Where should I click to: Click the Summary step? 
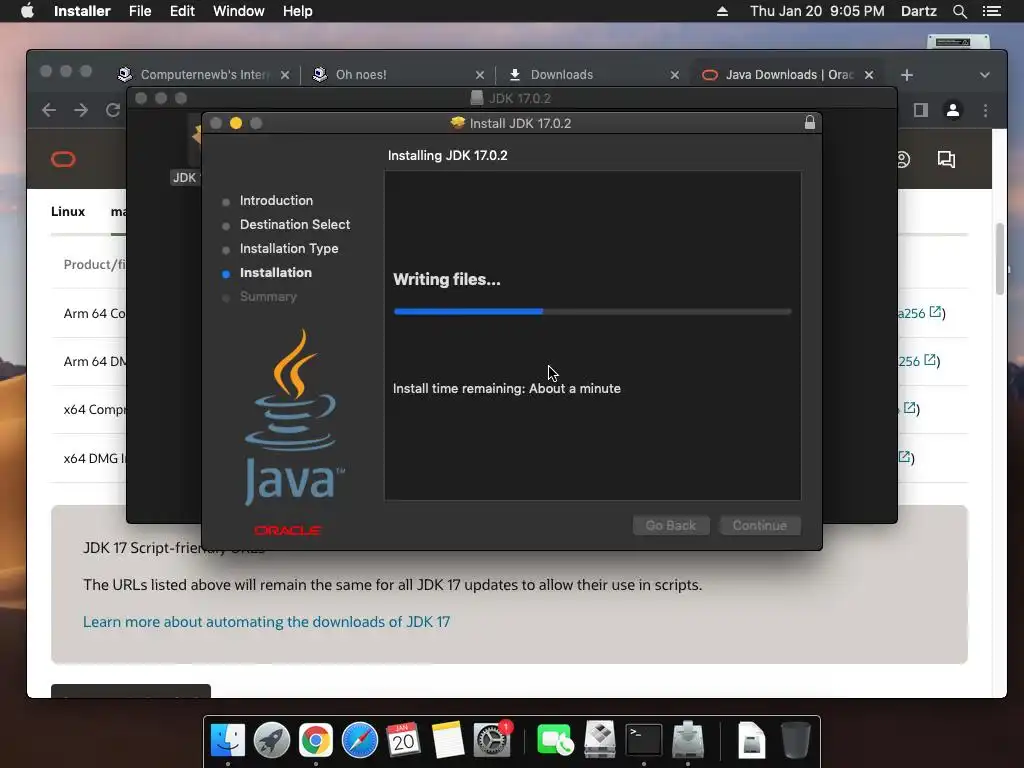268,296
